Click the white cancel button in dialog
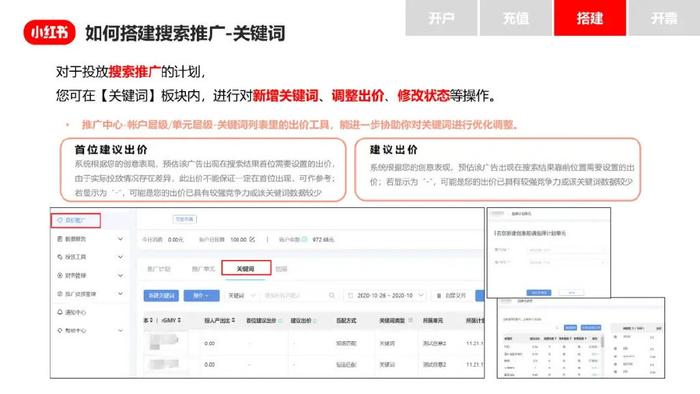 571,293
